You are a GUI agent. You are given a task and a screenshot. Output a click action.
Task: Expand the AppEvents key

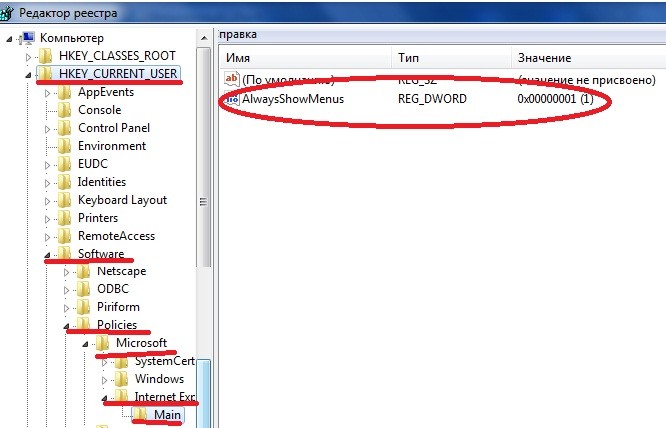click(x=47, y=93)
